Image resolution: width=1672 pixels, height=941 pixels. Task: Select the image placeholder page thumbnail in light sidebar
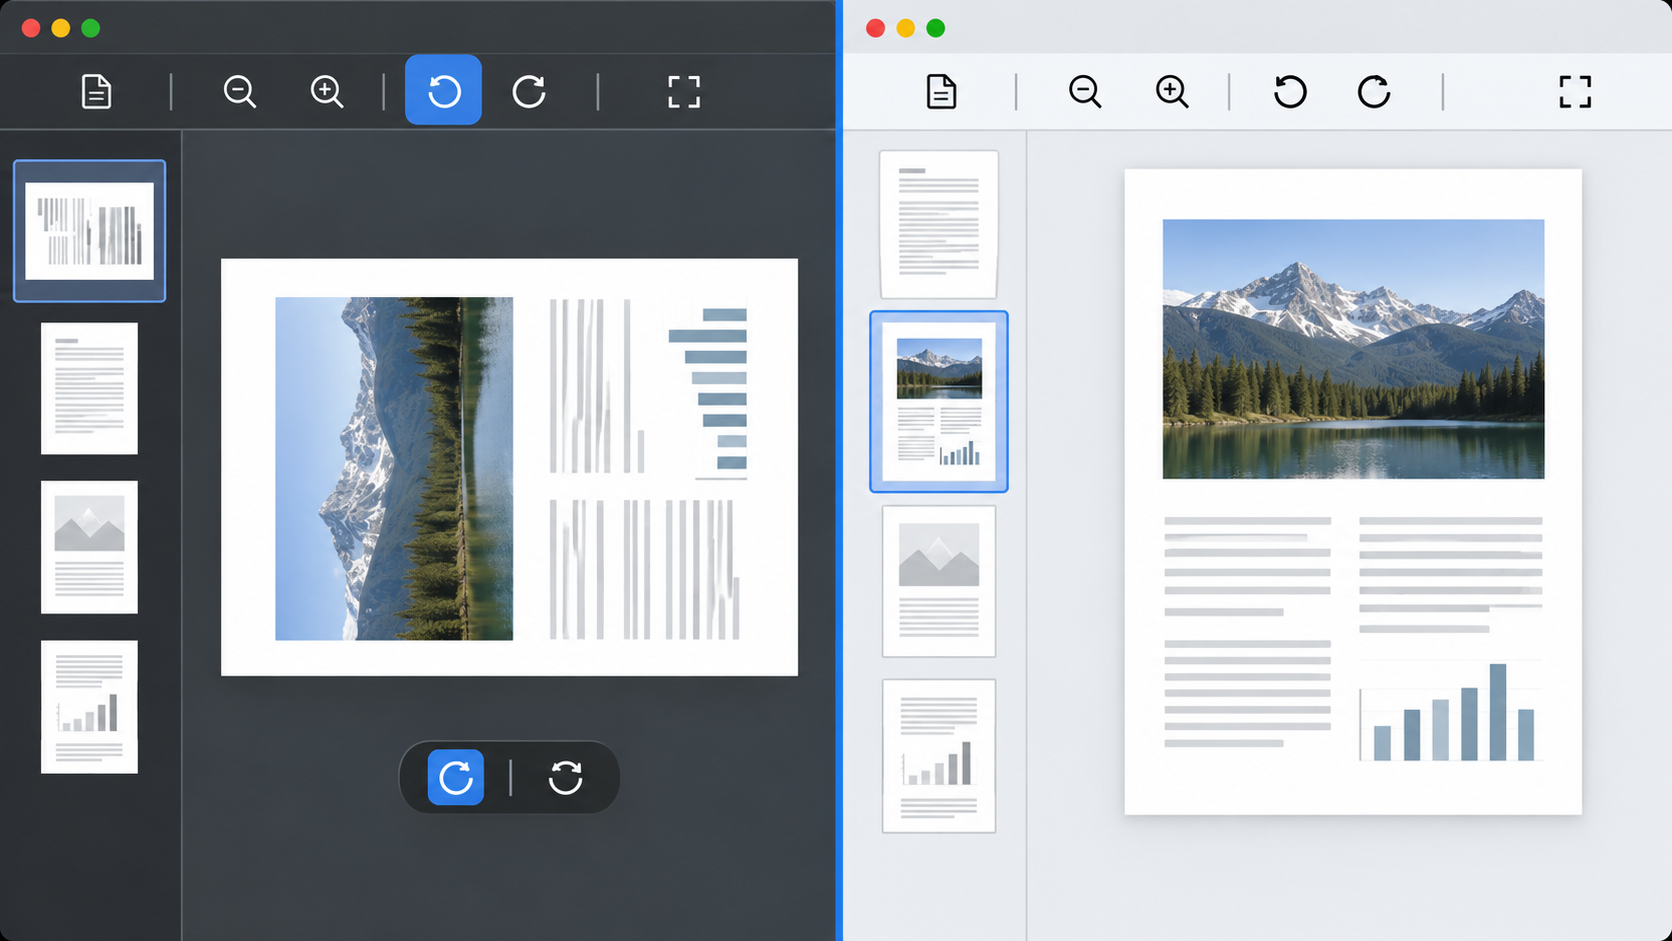(x=939, y=581)
